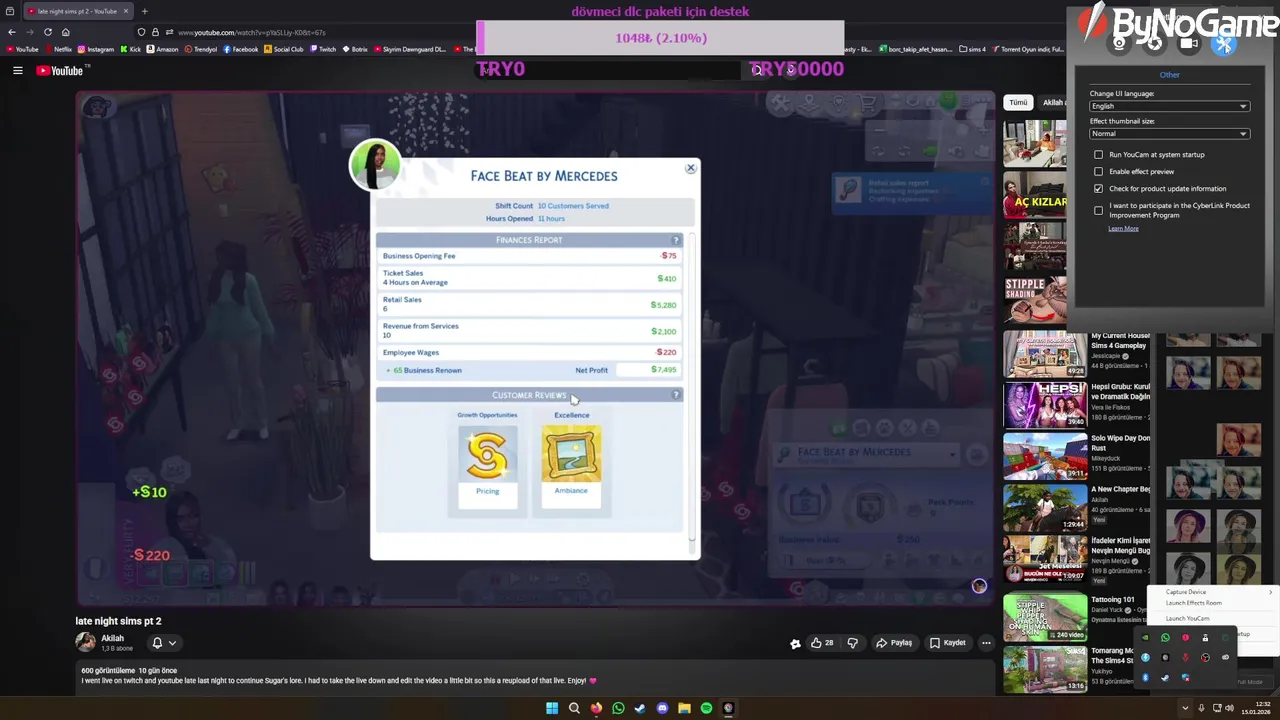Select the Tümü filter chip
The width and height of the screenshot is (1280, 720).
tap(1018, 102)
